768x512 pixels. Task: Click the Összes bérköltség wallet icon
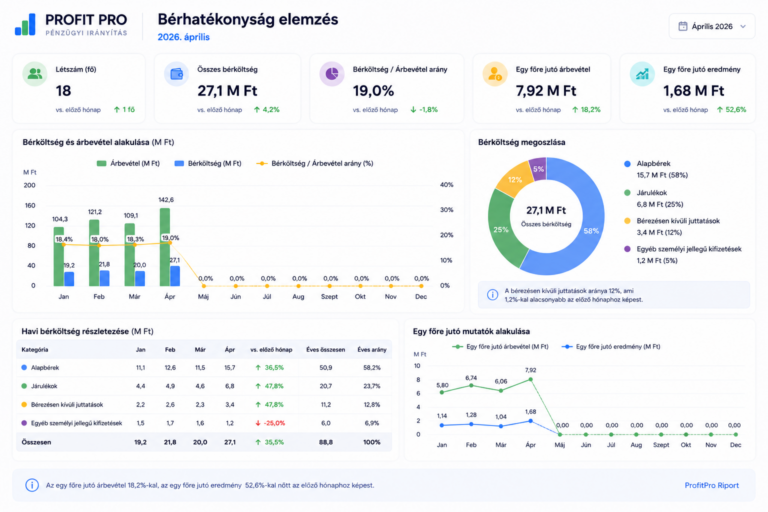(x=176, y=74)
